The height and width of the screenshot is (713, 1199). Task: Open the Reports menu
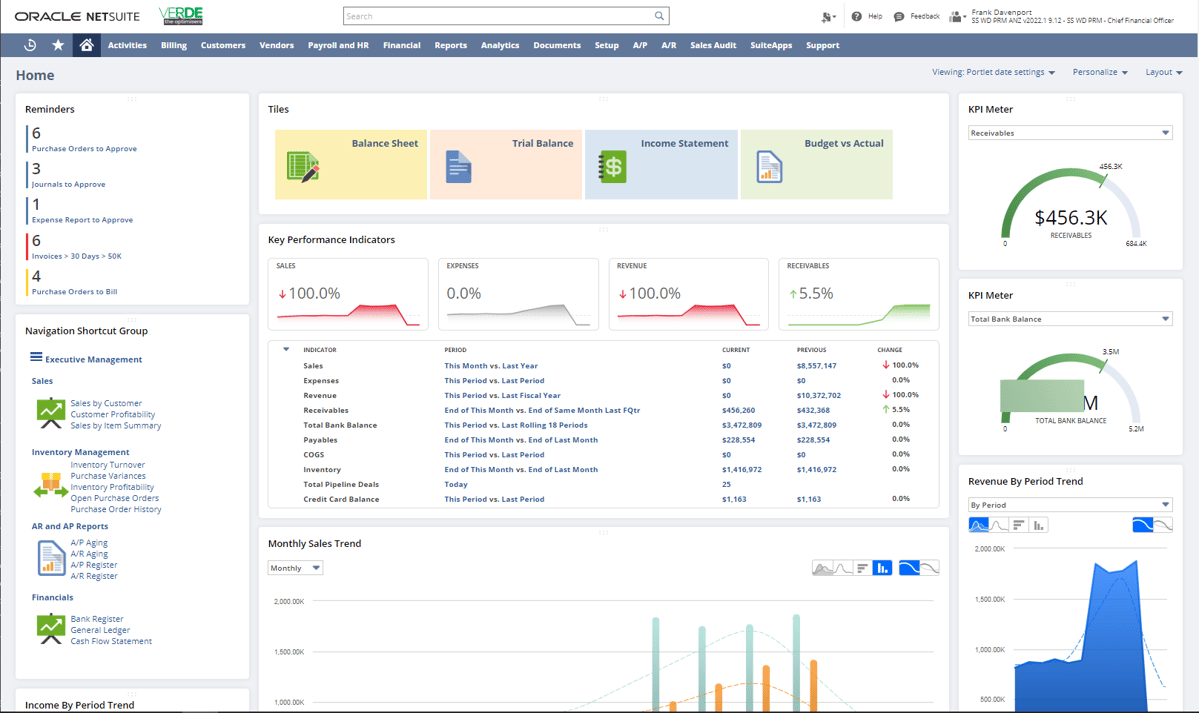tap(450, 45)
